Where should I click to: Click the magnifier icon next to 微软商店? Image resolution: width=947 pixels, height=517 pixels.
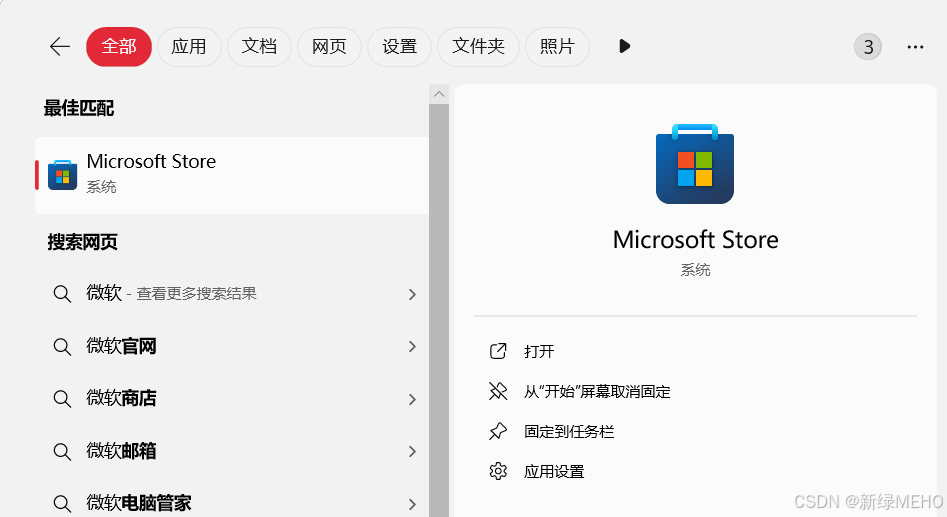coord(62,399)
